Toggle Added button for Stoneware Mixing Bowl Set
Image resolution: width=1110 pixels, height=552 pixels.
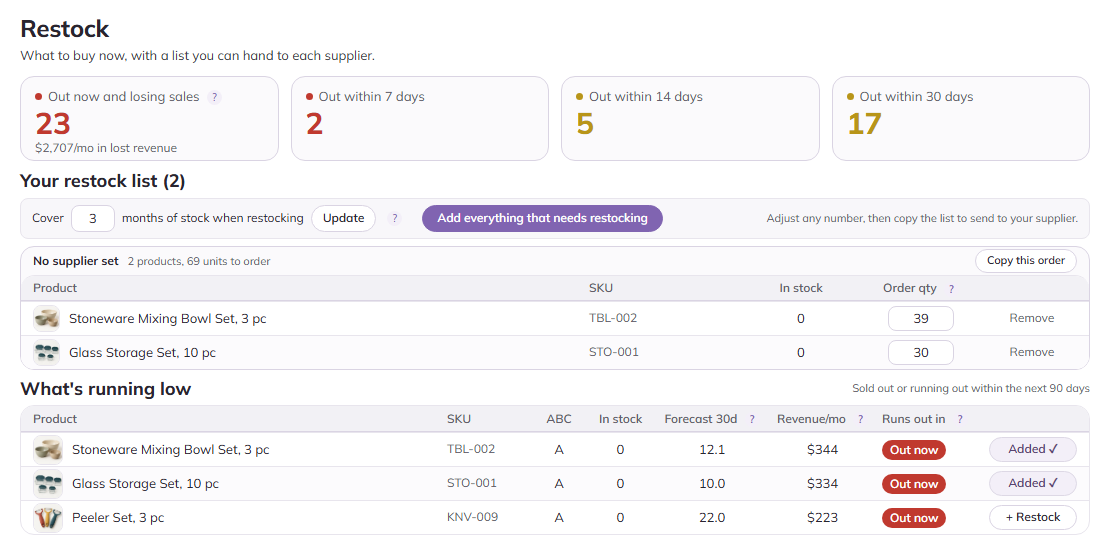click(x=1033, y=449)
